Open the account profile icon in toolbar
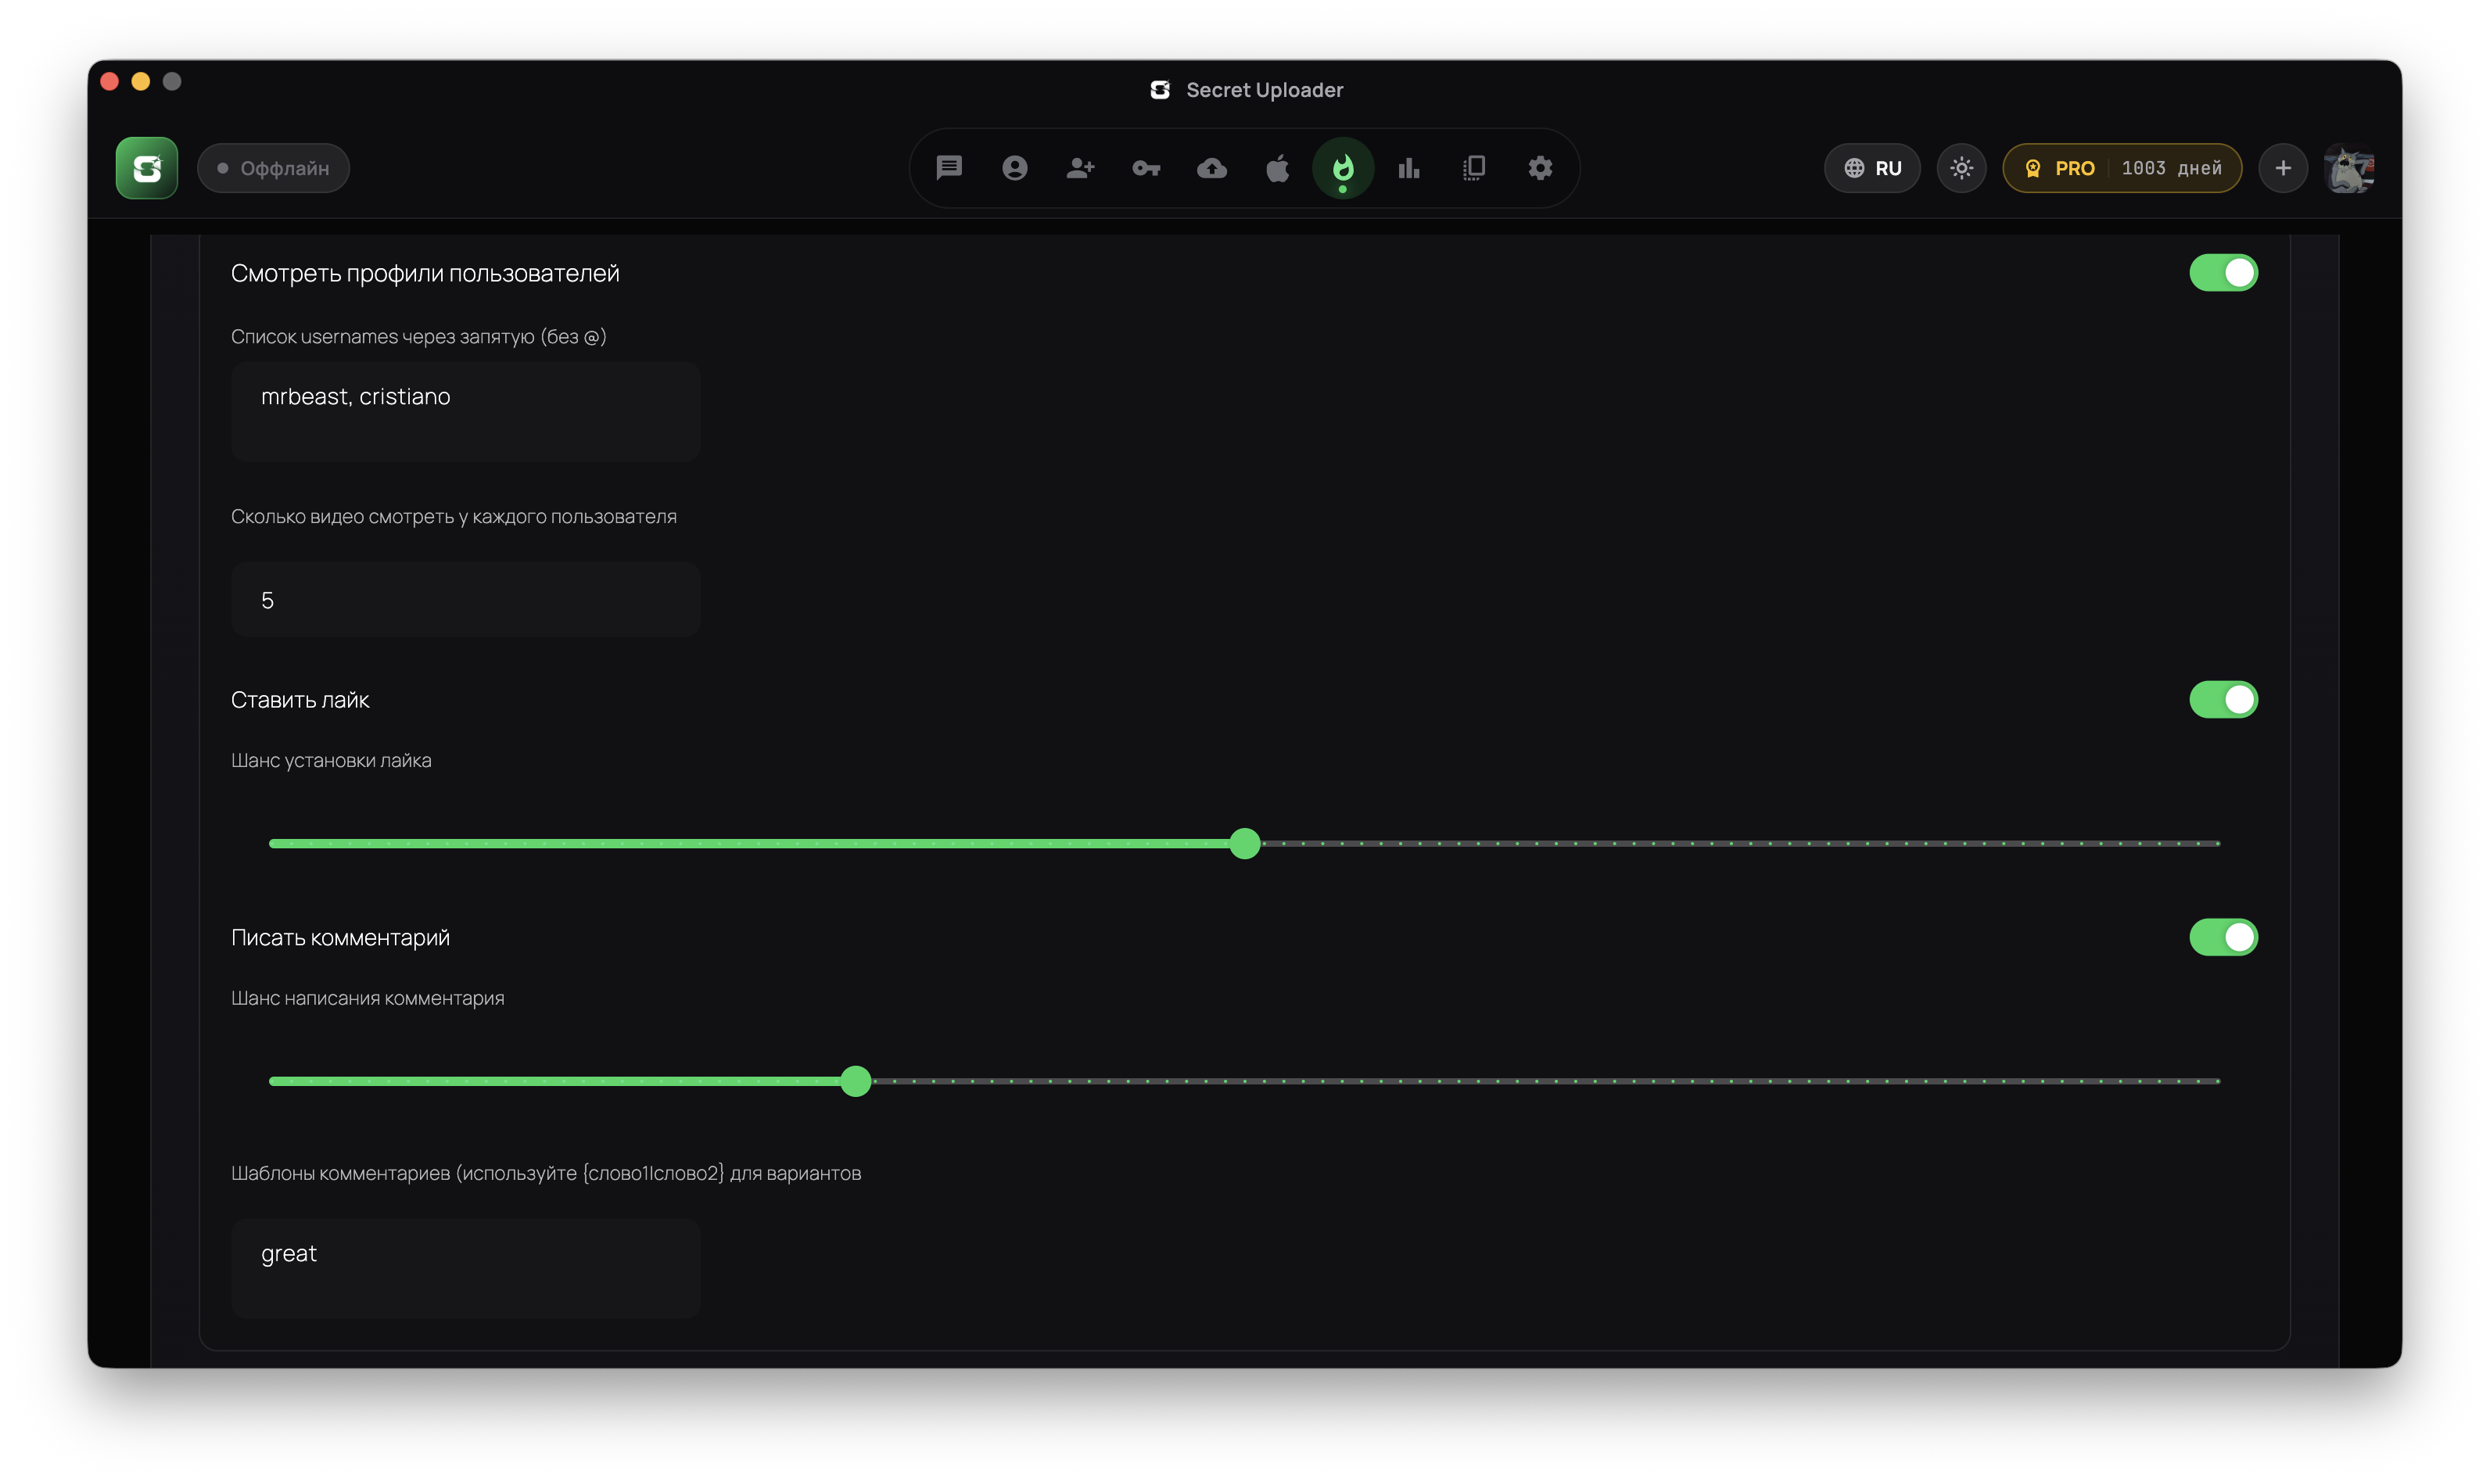The width and height of the screenshot is (2490, 1484). 1015,168
